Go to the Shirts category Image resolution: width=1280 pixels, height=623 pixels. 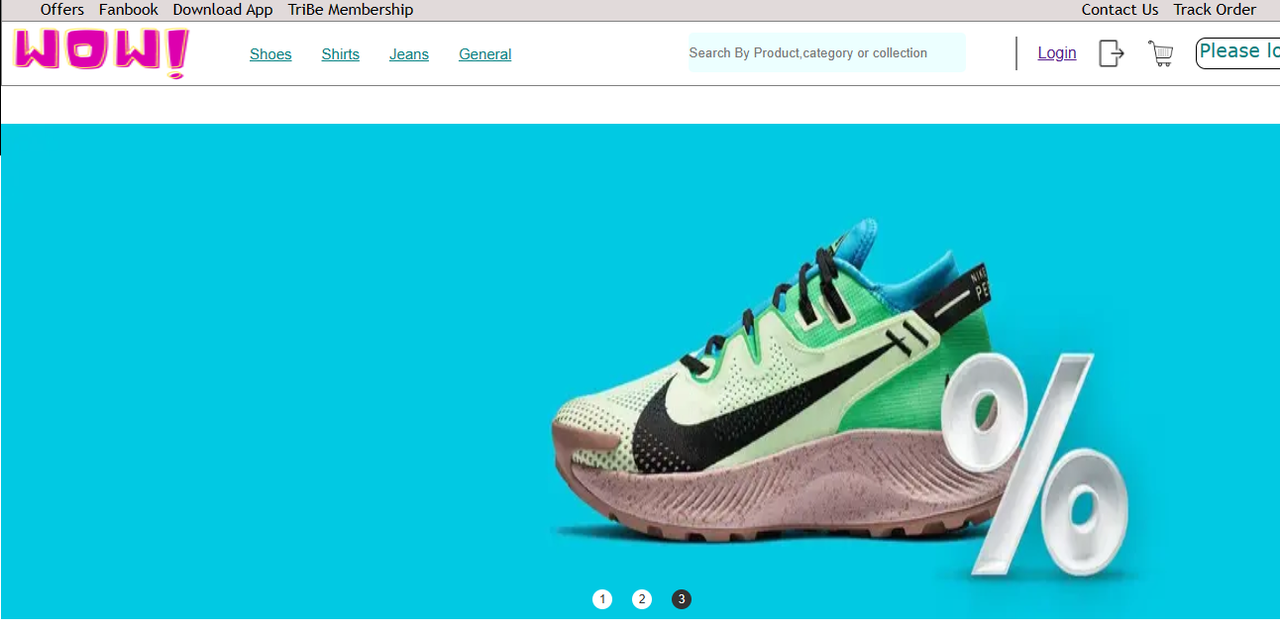point(340,54)
